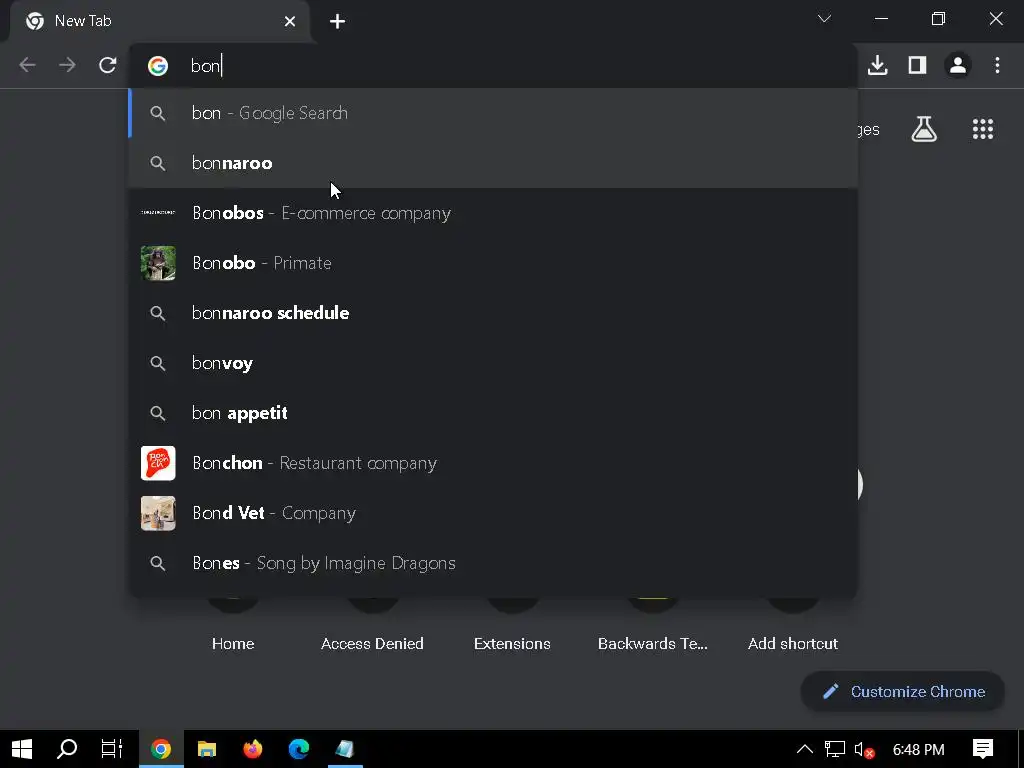
Task: Open a new tab with plus button
Action: pyautogui.click(x=337, y=22)
